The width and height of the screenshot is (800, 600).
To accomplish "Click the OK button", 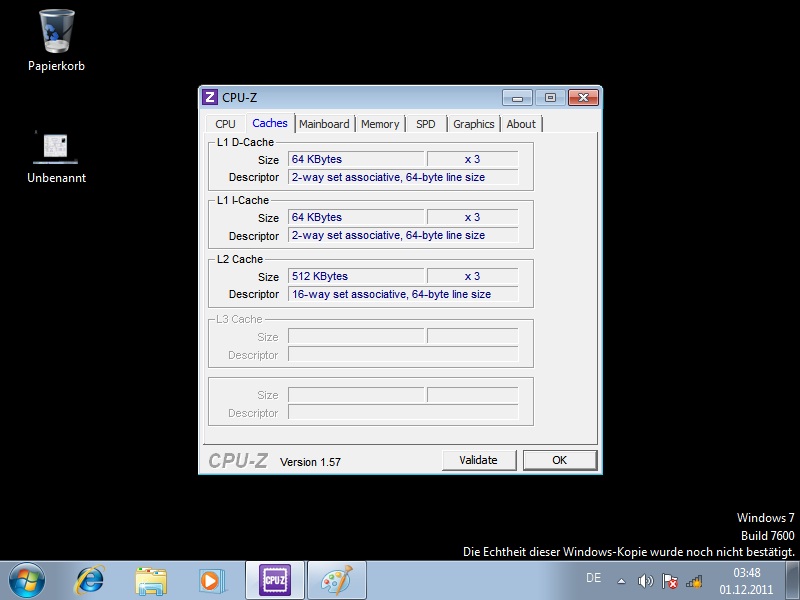I will pos(560,460).
